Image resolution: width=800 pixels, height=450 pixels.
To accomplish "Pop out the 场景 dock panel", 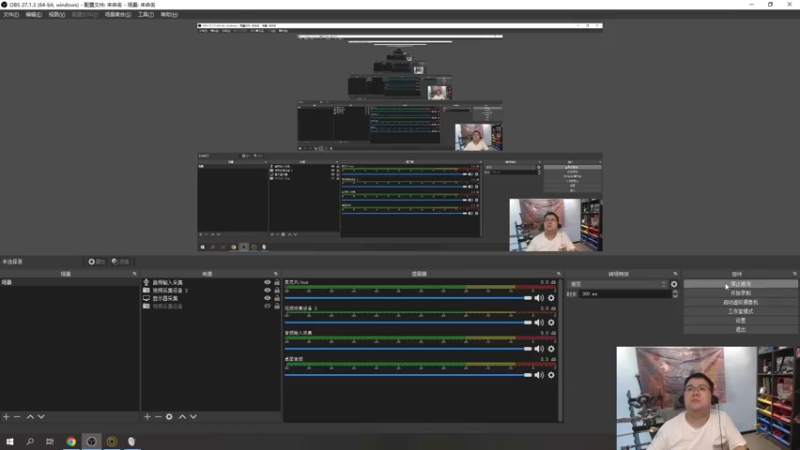I will pos(135,274).
